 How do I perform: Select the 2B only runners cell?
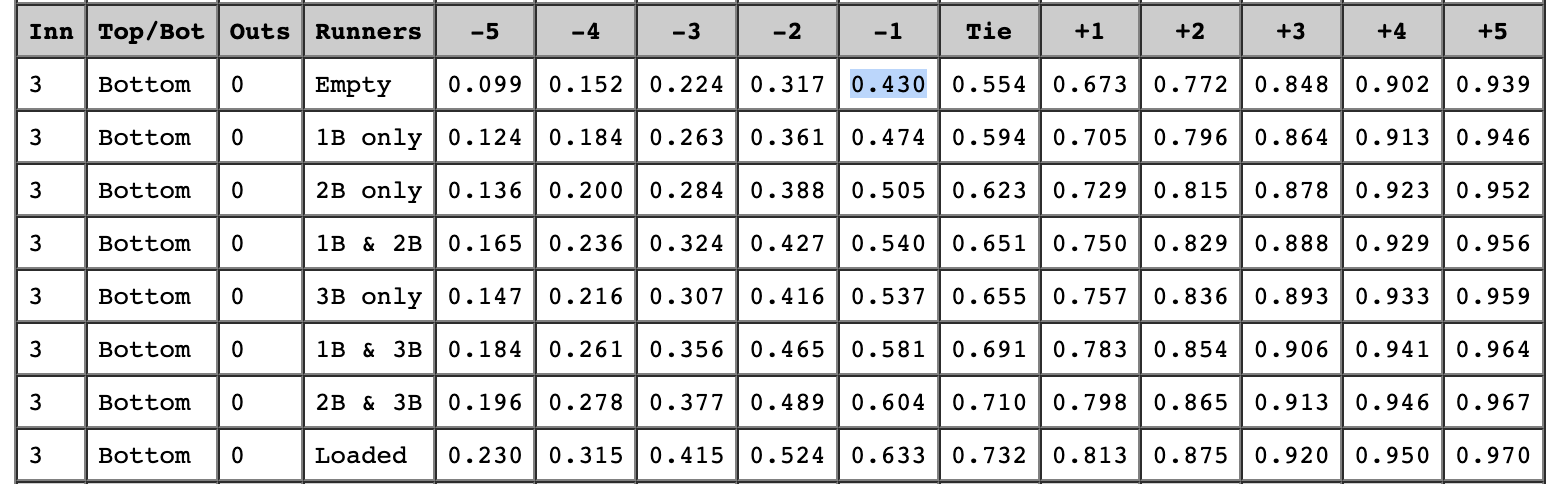[368, 191]
